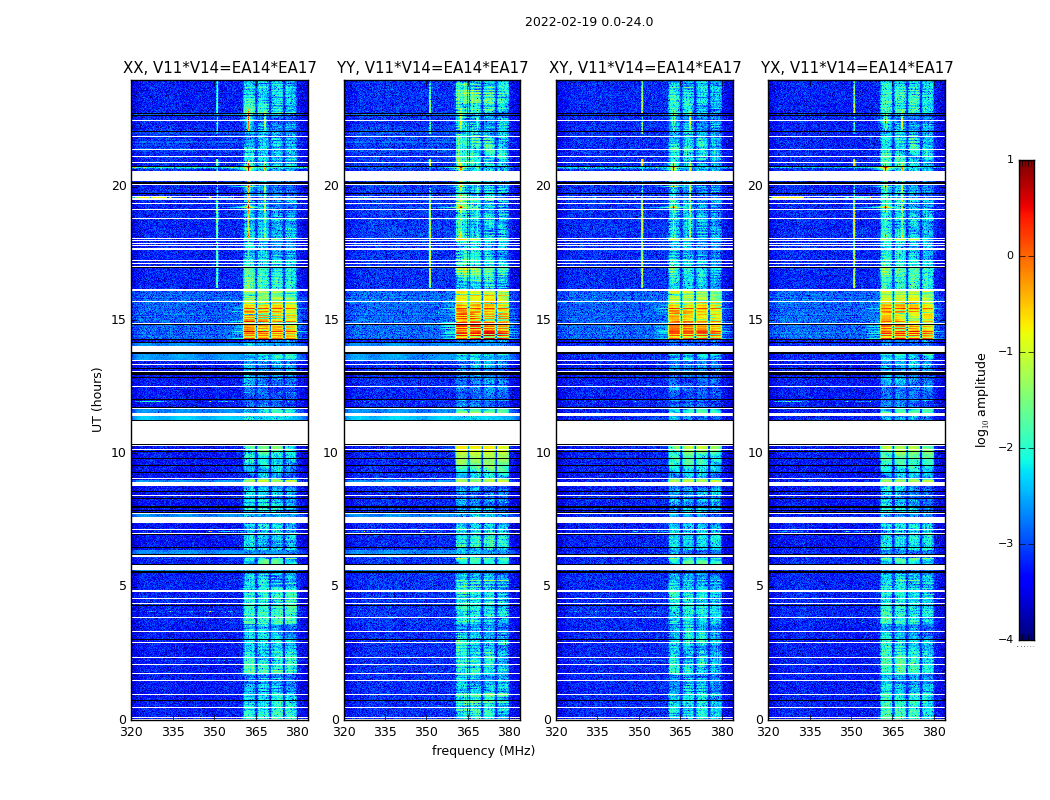
Task: Click the 350 frequency tick in XX panel
Action: (214, 732)
